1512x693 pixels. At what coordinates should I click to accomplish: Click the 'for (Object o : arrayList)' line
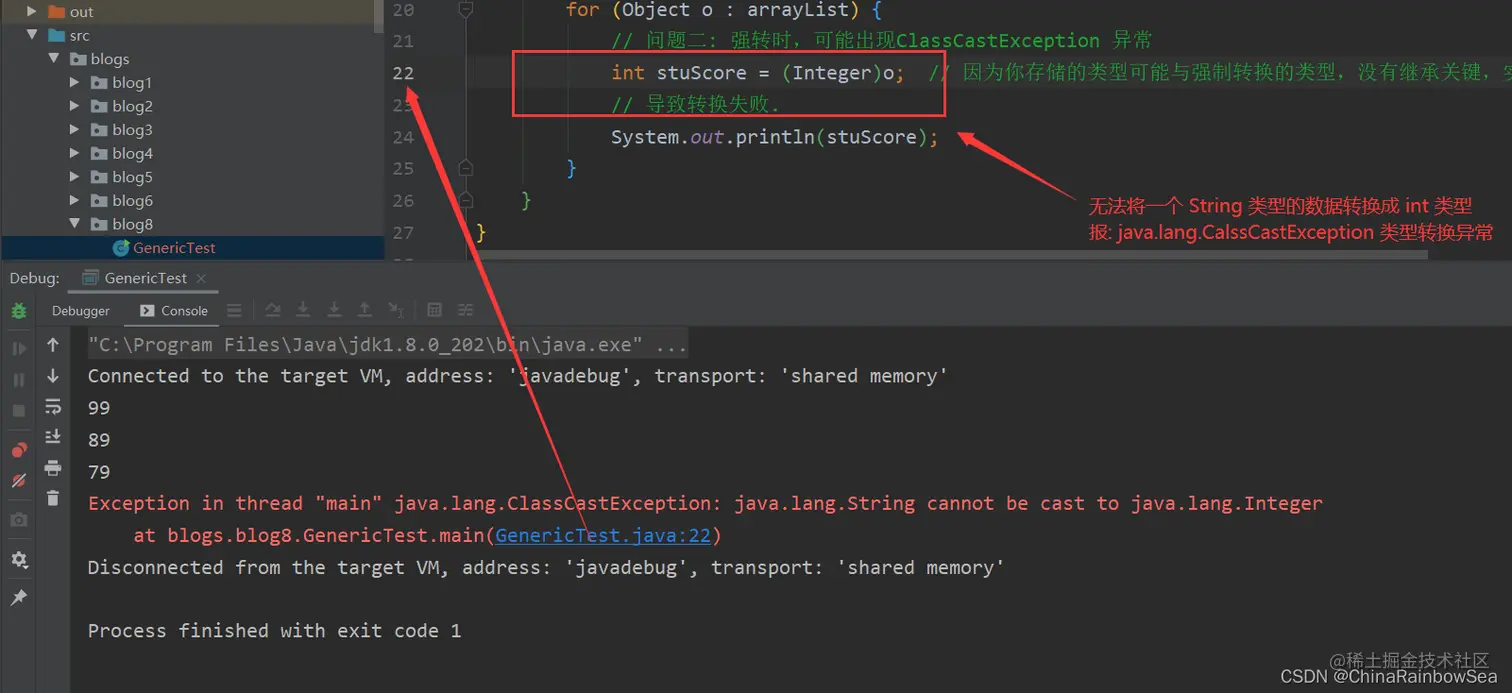724,9
